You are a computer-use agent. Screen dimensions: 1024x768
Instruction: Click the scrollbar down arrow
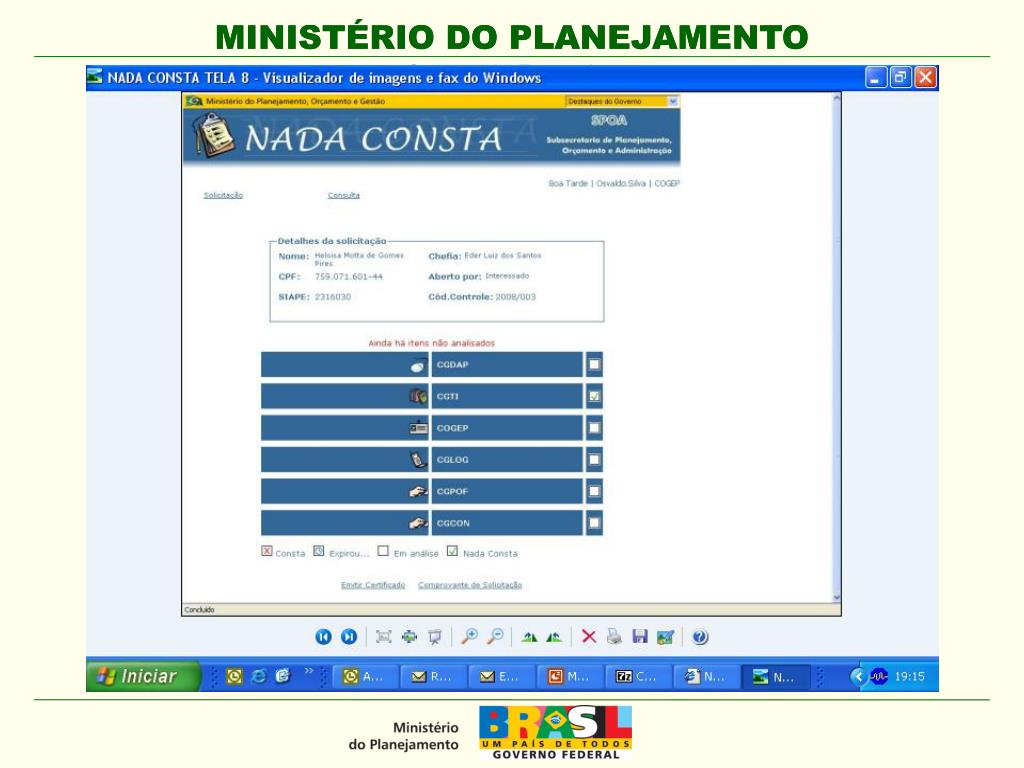coord(837,598)
